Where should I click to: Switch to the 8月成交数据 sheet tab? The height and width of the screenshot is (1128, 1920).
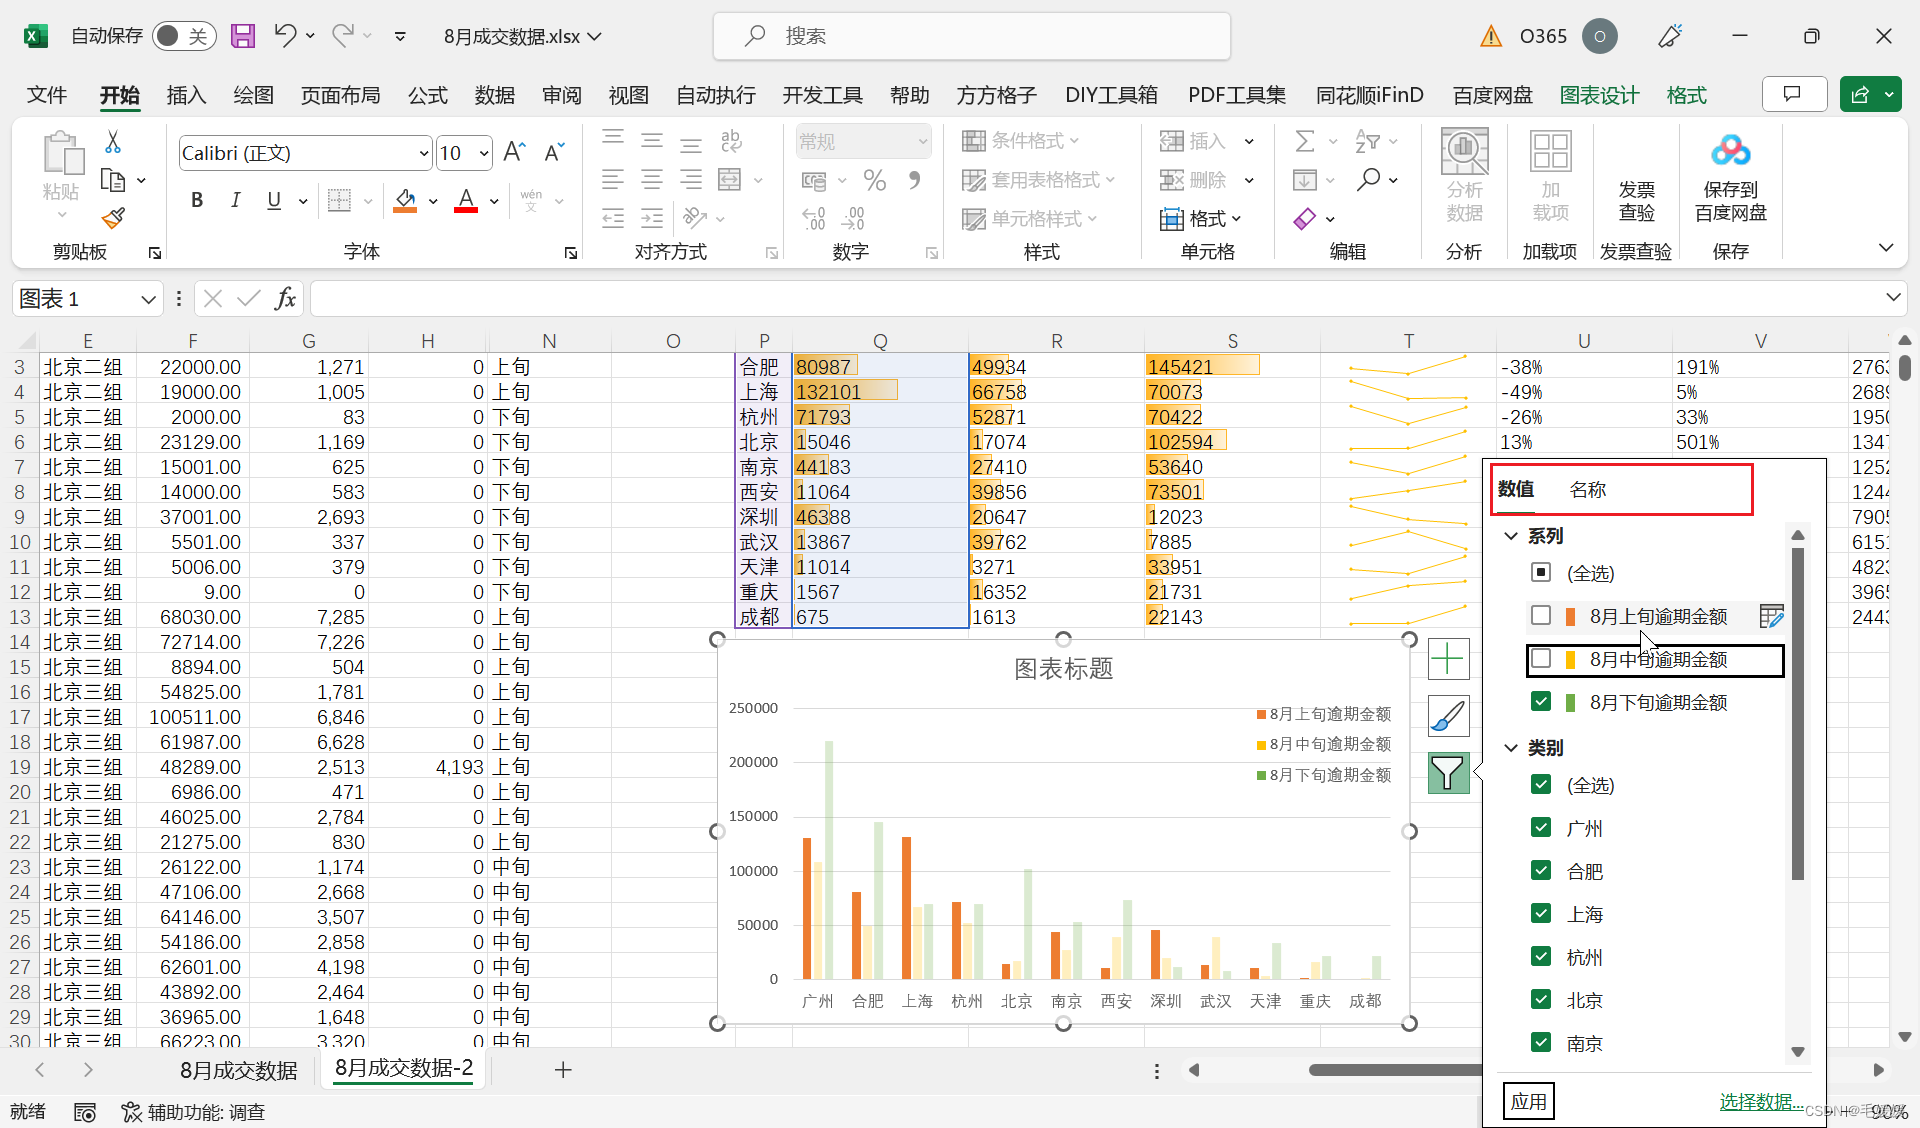click(x=238, y=1070)
